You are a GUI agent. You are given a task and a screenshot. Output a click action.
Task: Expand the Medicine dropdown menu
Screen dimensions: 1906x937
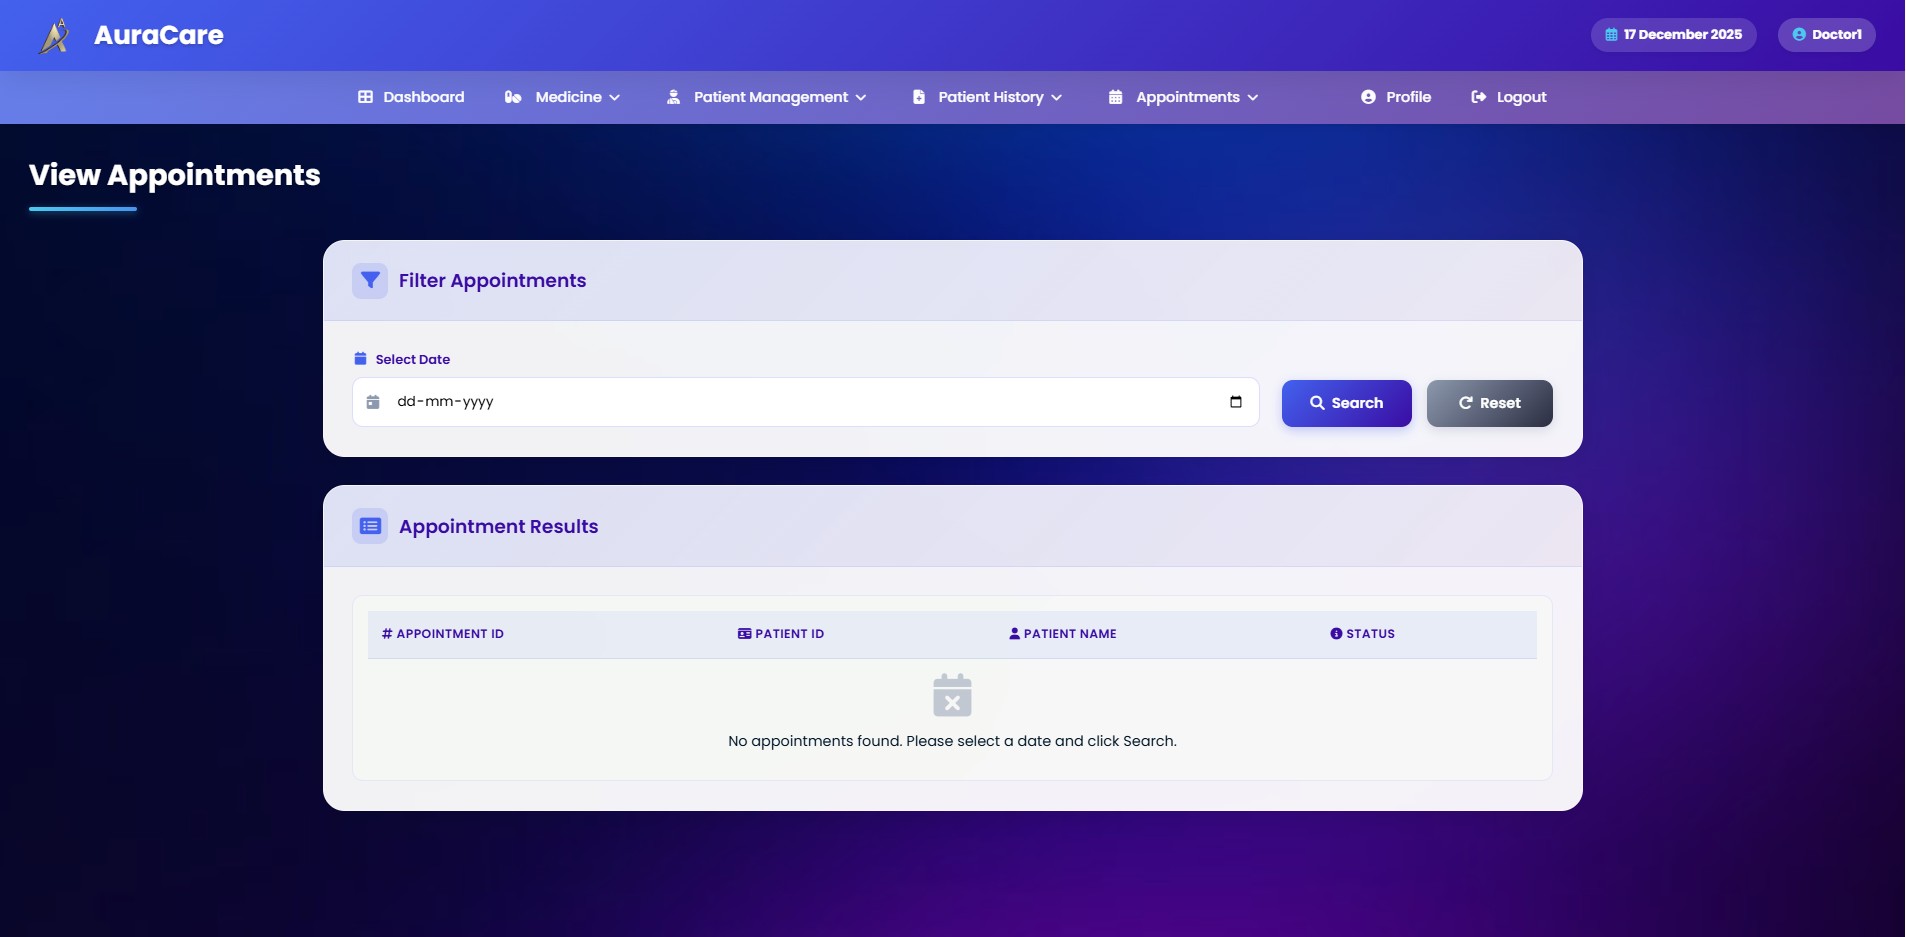[562, 97]
